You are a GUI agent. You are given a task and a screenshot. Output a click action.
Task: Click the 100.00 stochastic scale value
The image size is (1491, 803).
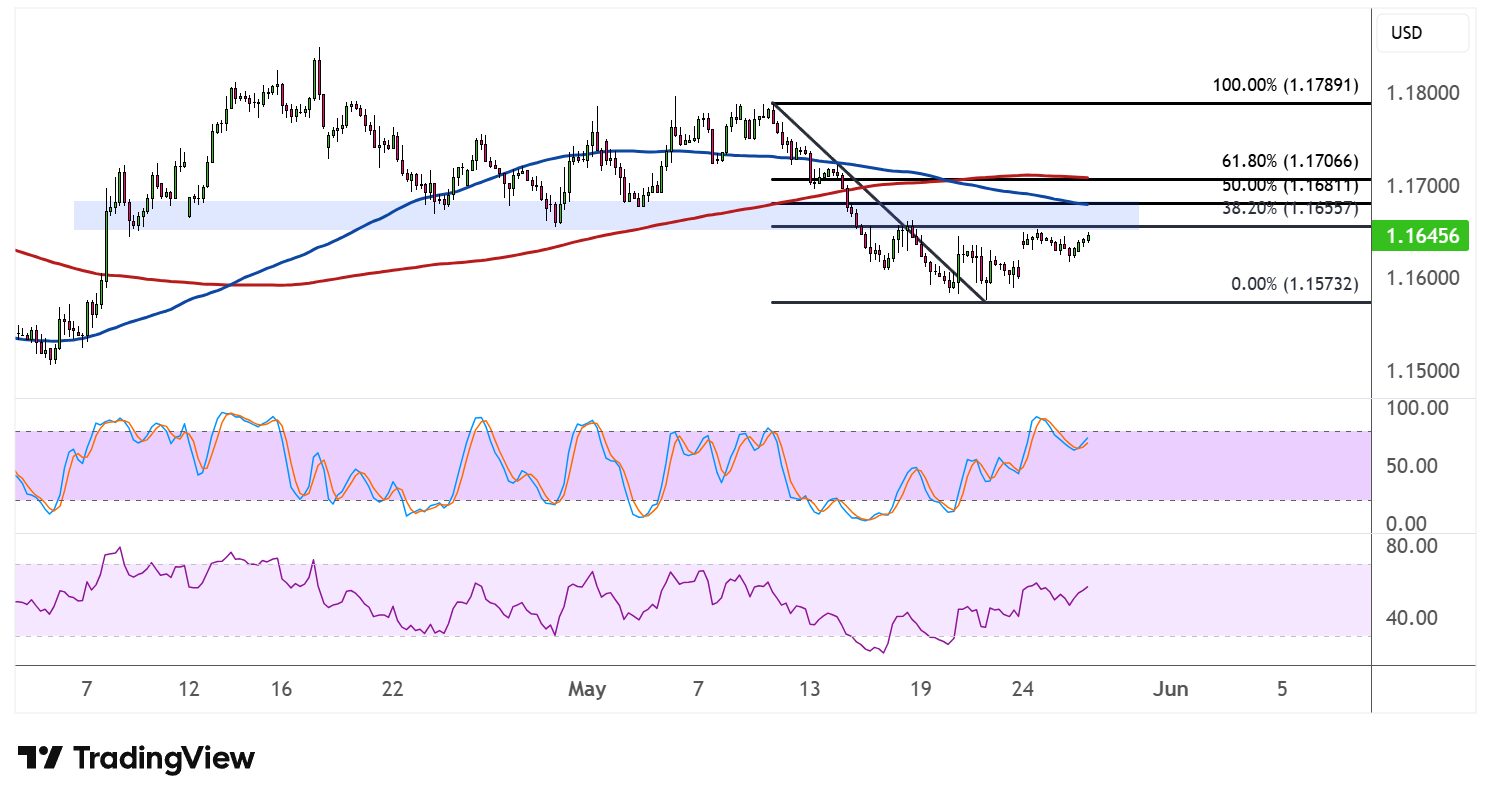tap(1417, 408)
